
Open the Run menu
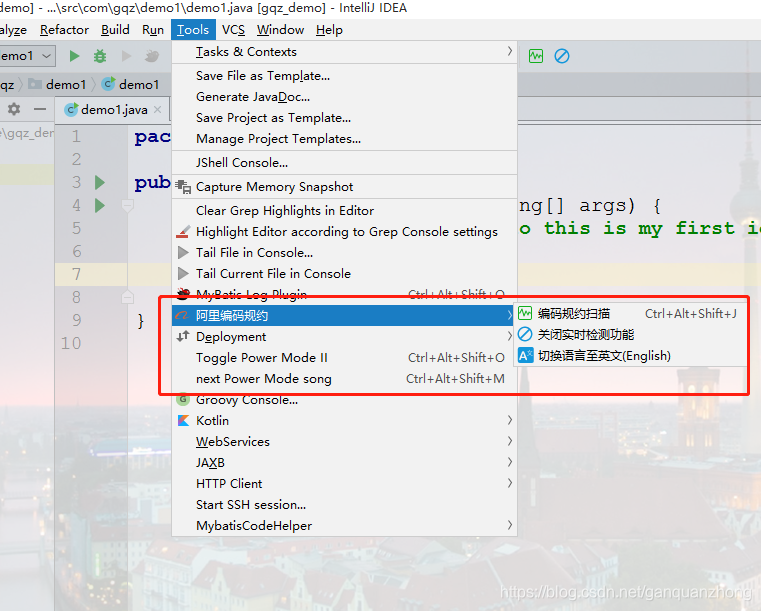coord(152,30)
